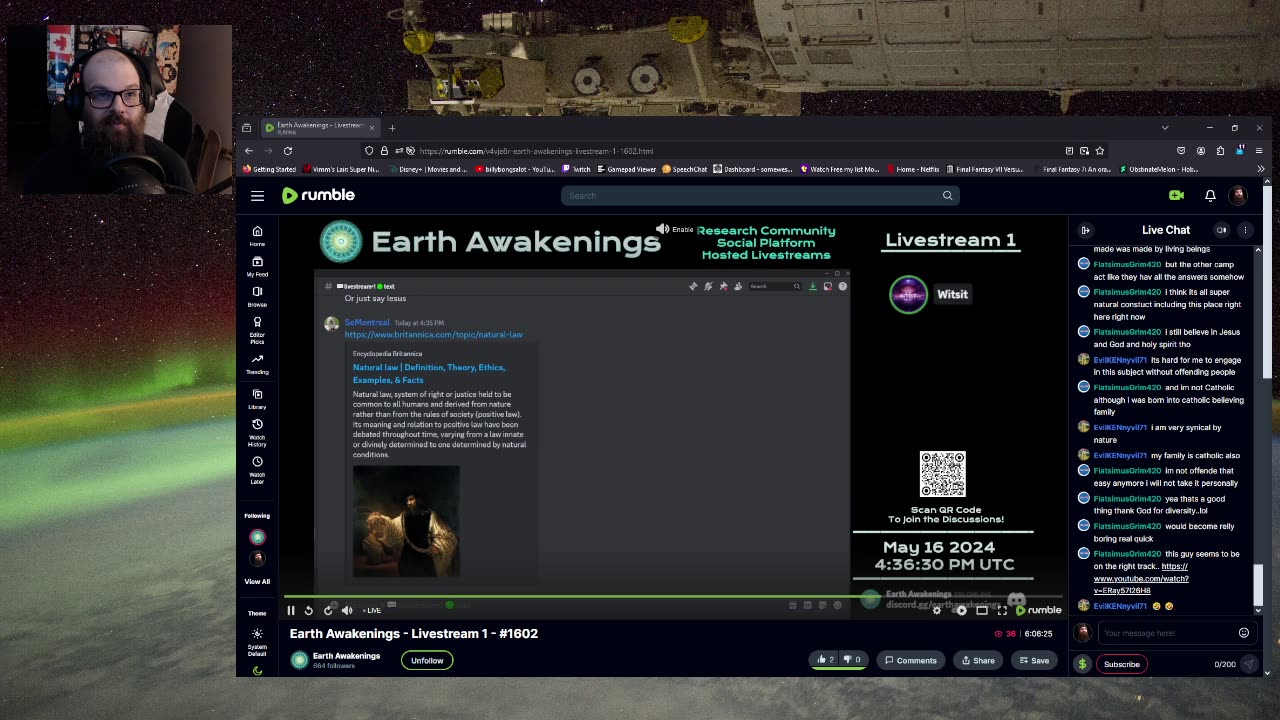Open the browser extensions puzzle icon
1280x720 pixels.
coord(1220,151)
